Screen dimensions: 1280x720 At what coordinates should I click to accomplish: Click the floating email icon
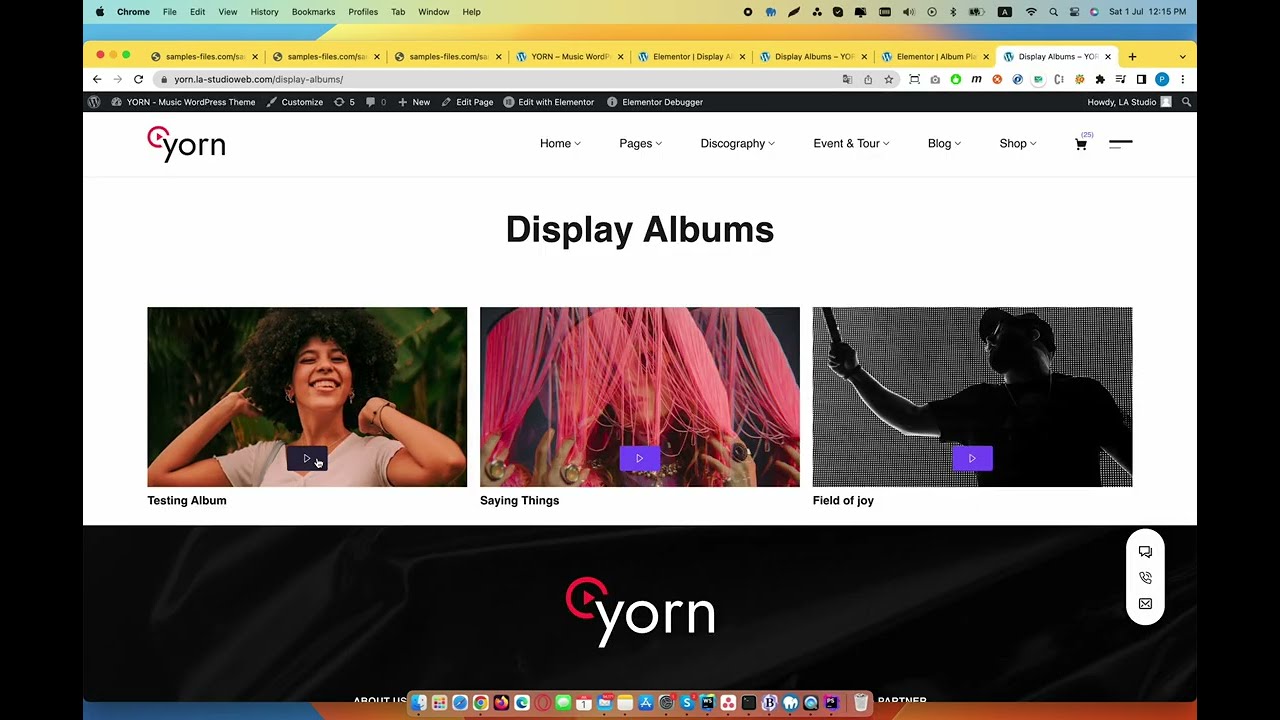point(1145,604)
